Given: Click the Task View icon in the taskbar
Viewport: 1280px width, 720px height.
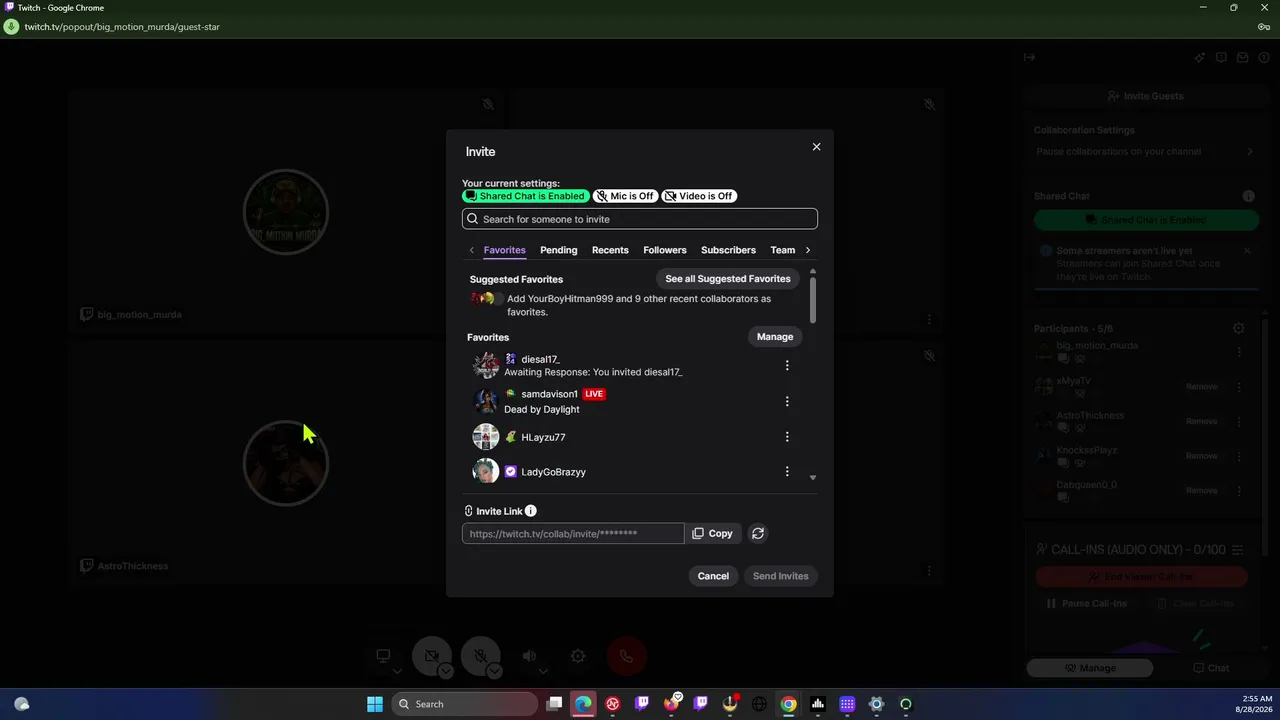Looking at the screenshot, I should point(555,704).
